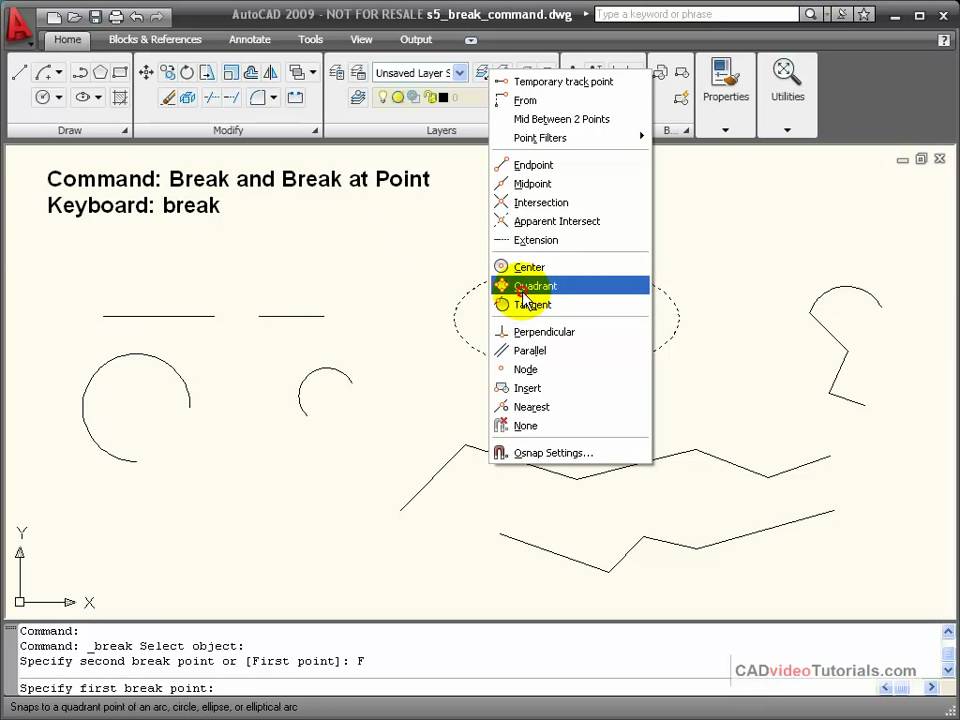Select the Rectangle tool icon

click(120, 72)
